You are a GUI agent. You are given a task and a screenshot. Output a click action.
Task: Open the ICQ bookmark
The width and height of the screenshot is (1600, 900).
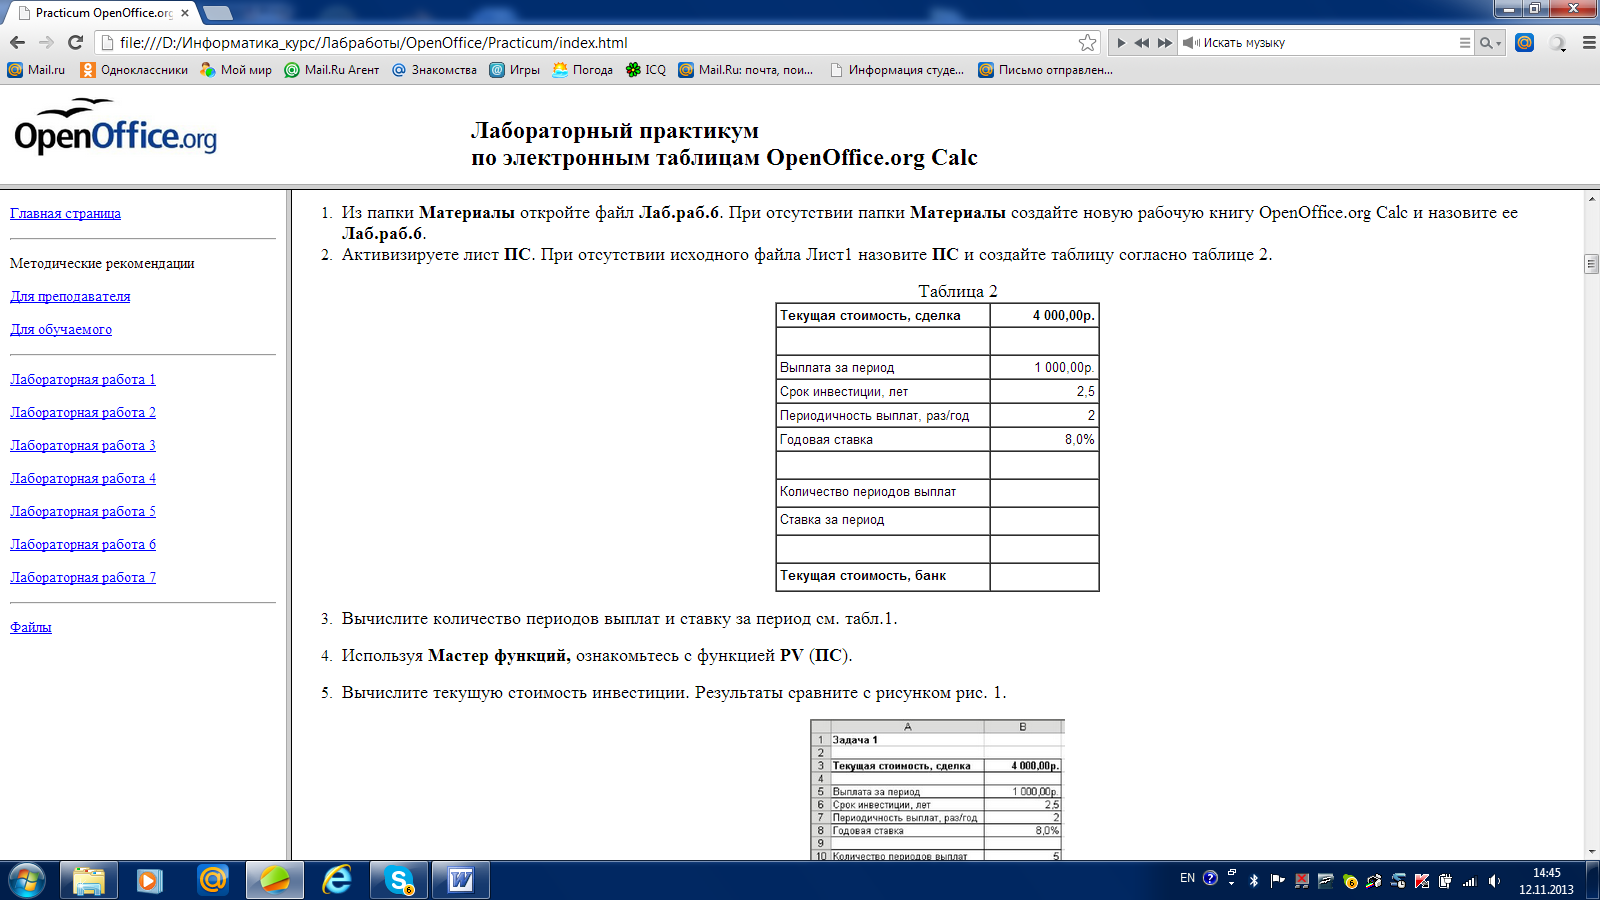[645, 70]
